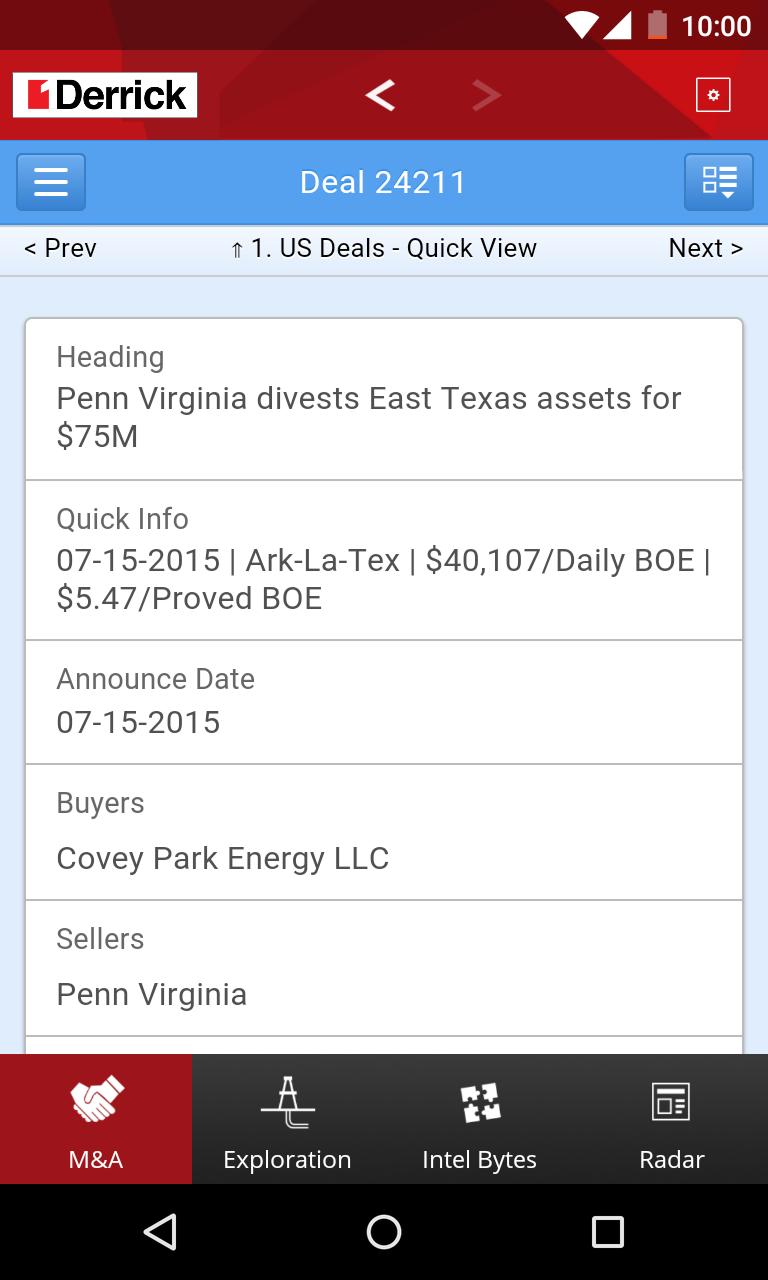Tap the Sellers row Penn Virginia

(x=384, y=968)
